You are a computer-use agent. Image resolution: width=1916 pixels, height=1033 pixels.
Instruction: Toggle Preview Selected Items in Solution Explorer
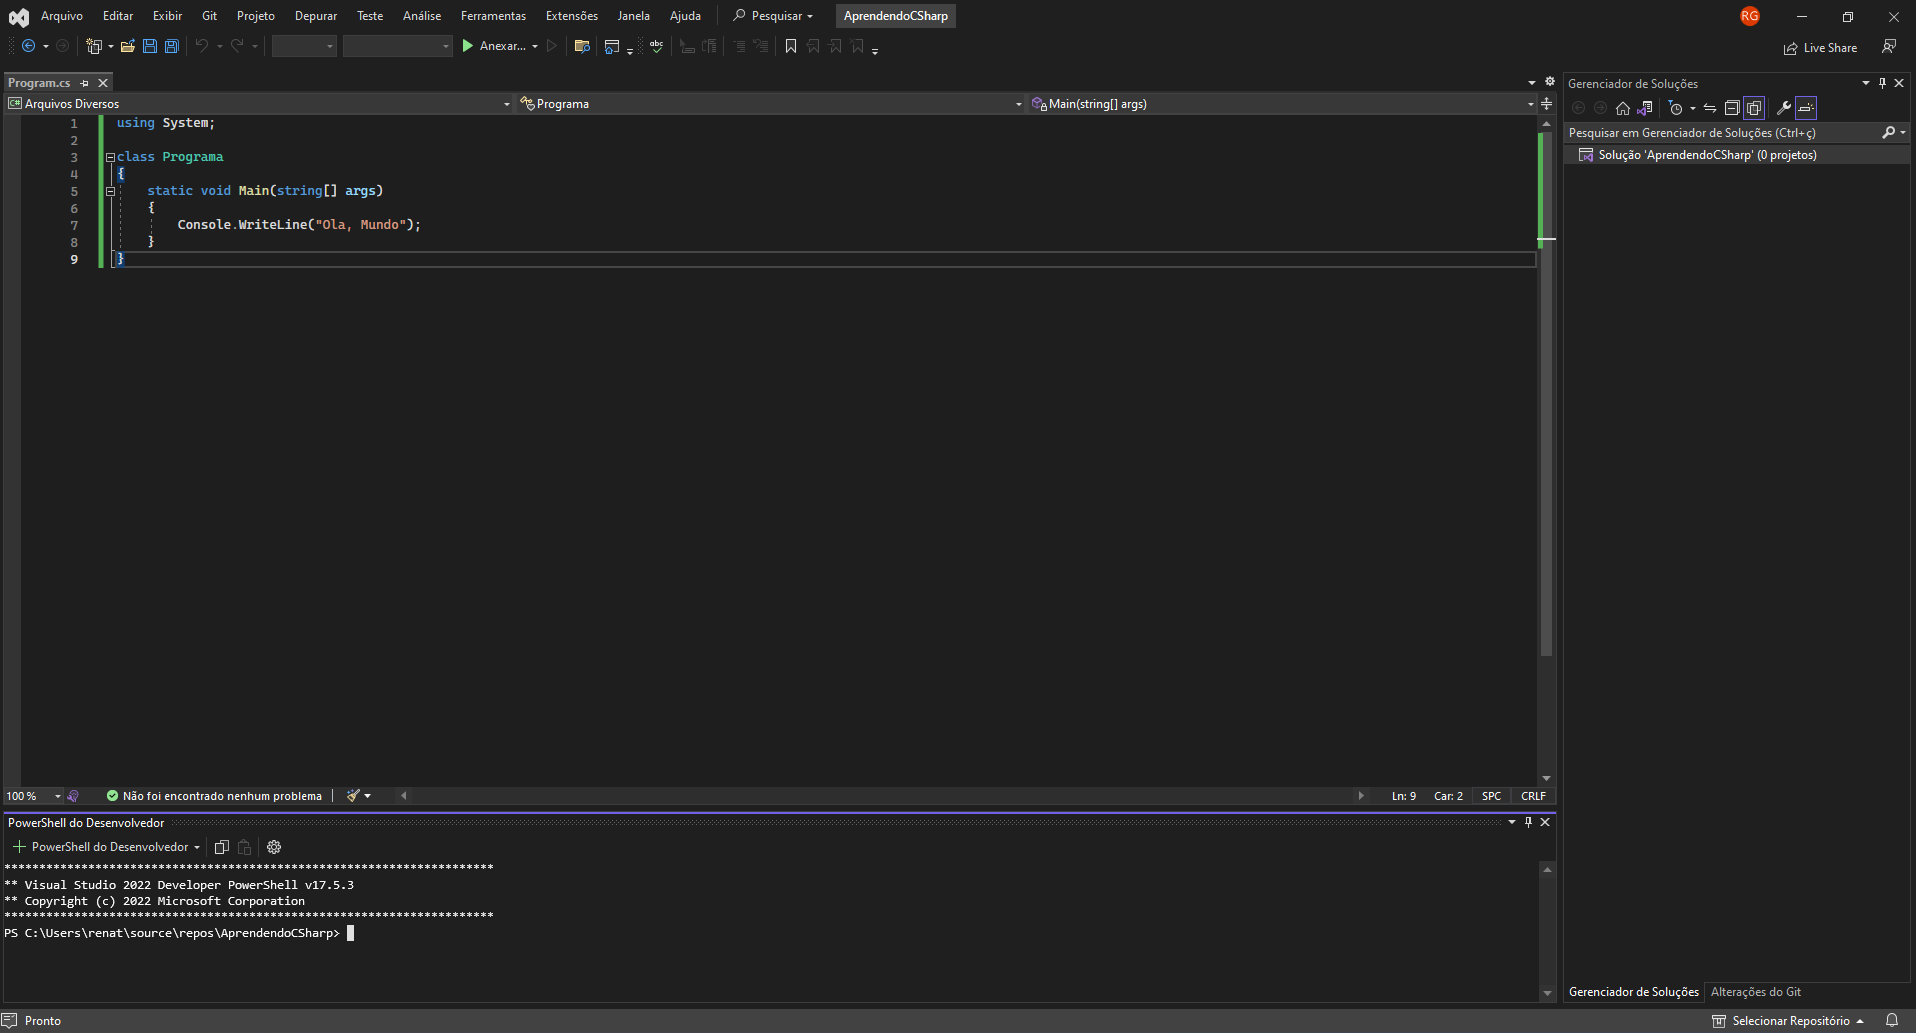click(1806, 108)
